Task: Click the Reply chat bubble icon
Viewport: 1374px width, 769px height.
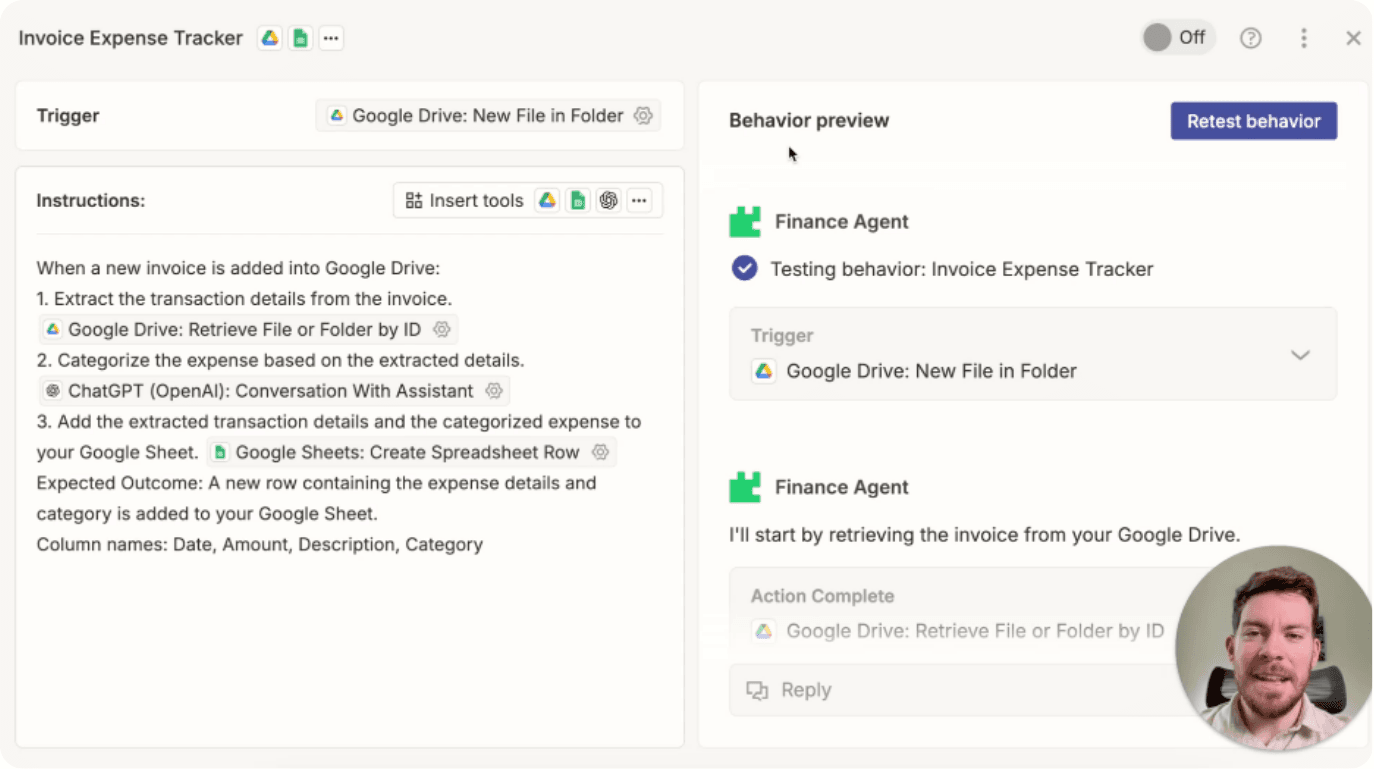Action: pyautogui.click(x=758, y=690)
